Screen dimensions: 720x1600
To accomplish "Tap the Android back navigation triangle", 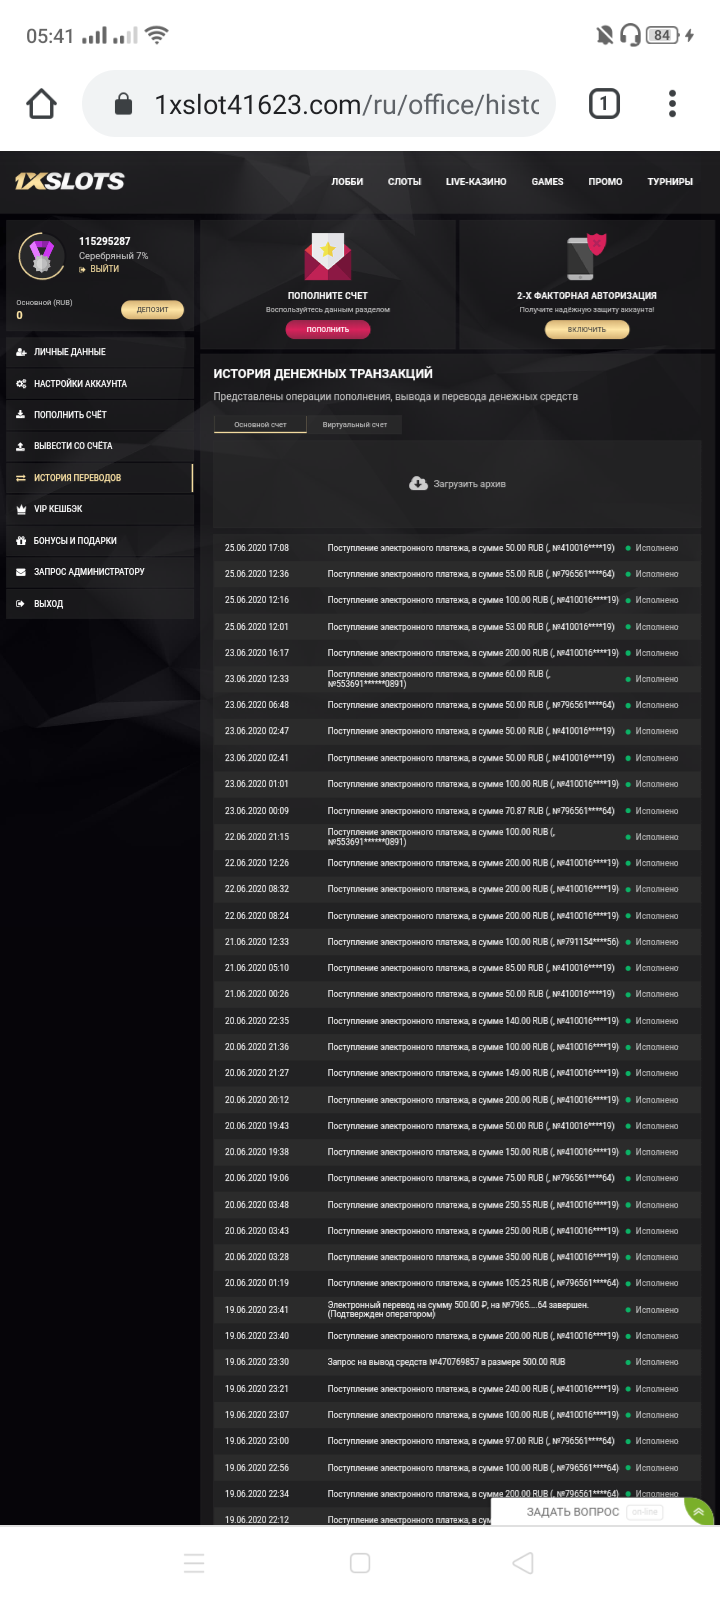I will click(x=522, y=1563).
